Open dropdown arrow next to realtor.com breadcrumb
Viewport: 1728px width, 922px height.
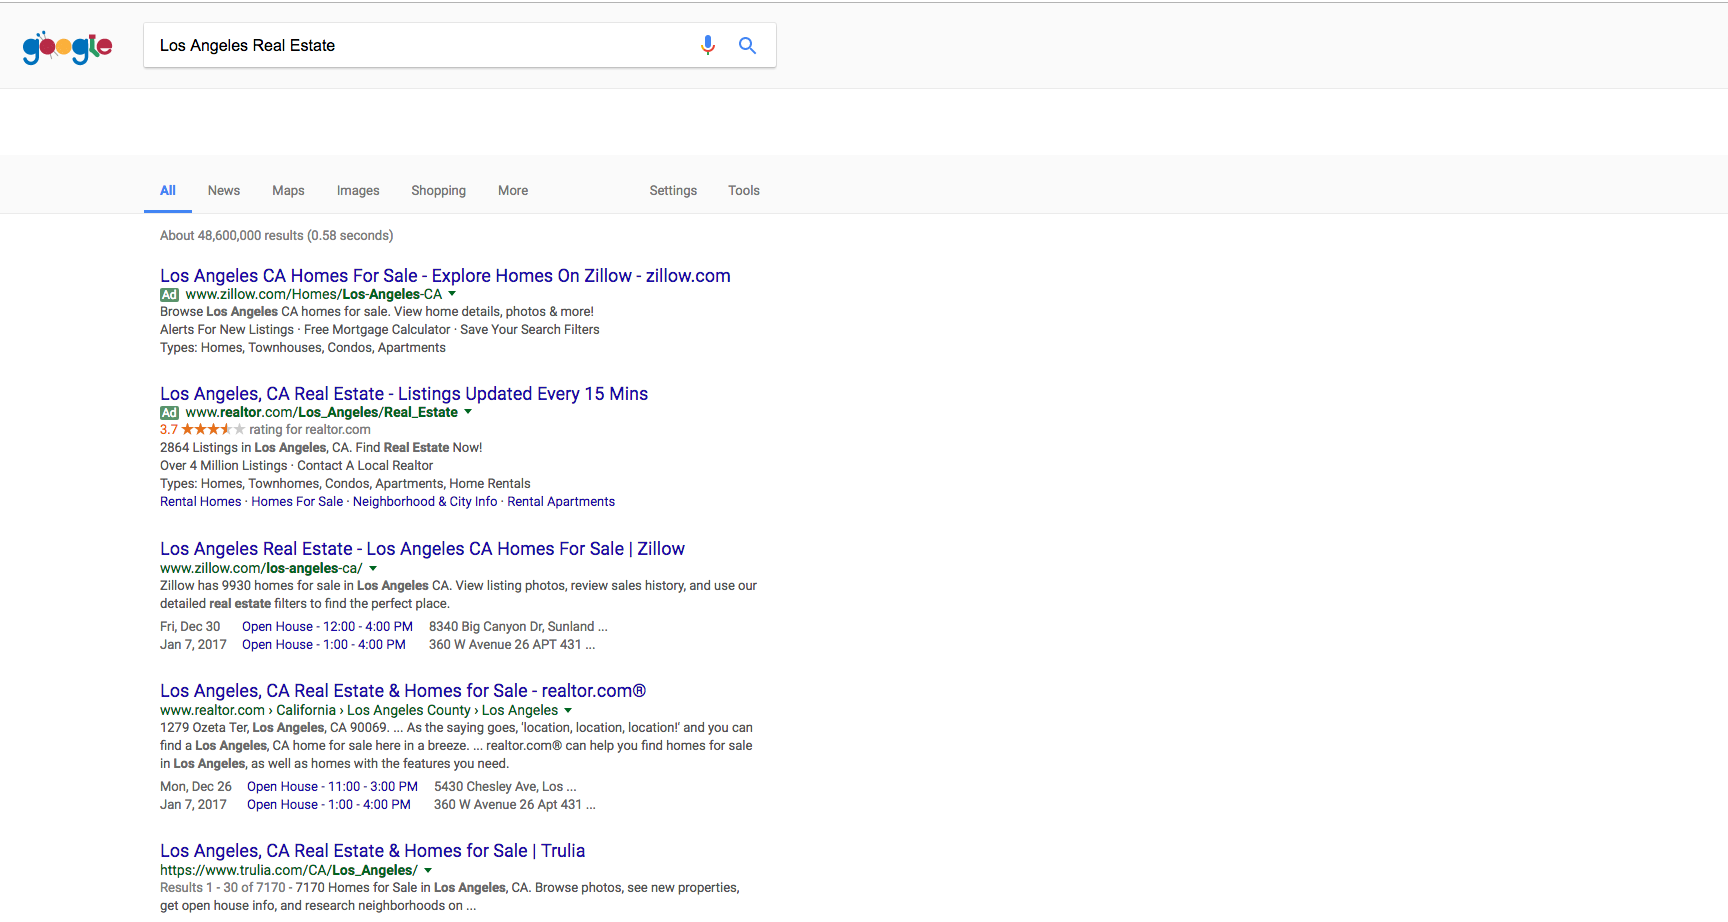pos(568,710)
